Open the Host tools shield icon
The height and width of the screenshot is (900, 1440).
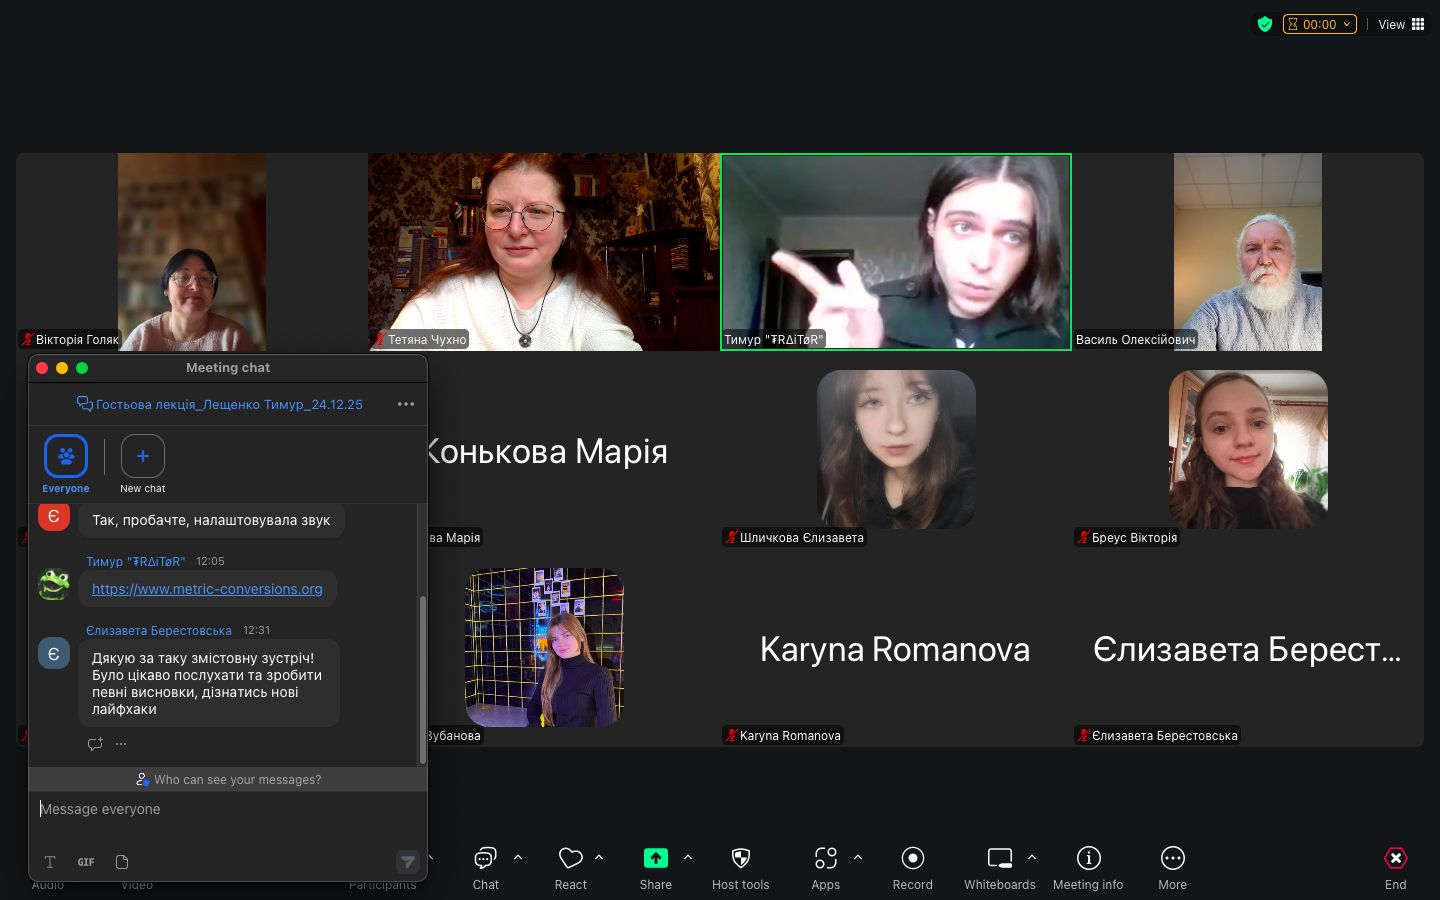tap(740, 859)
